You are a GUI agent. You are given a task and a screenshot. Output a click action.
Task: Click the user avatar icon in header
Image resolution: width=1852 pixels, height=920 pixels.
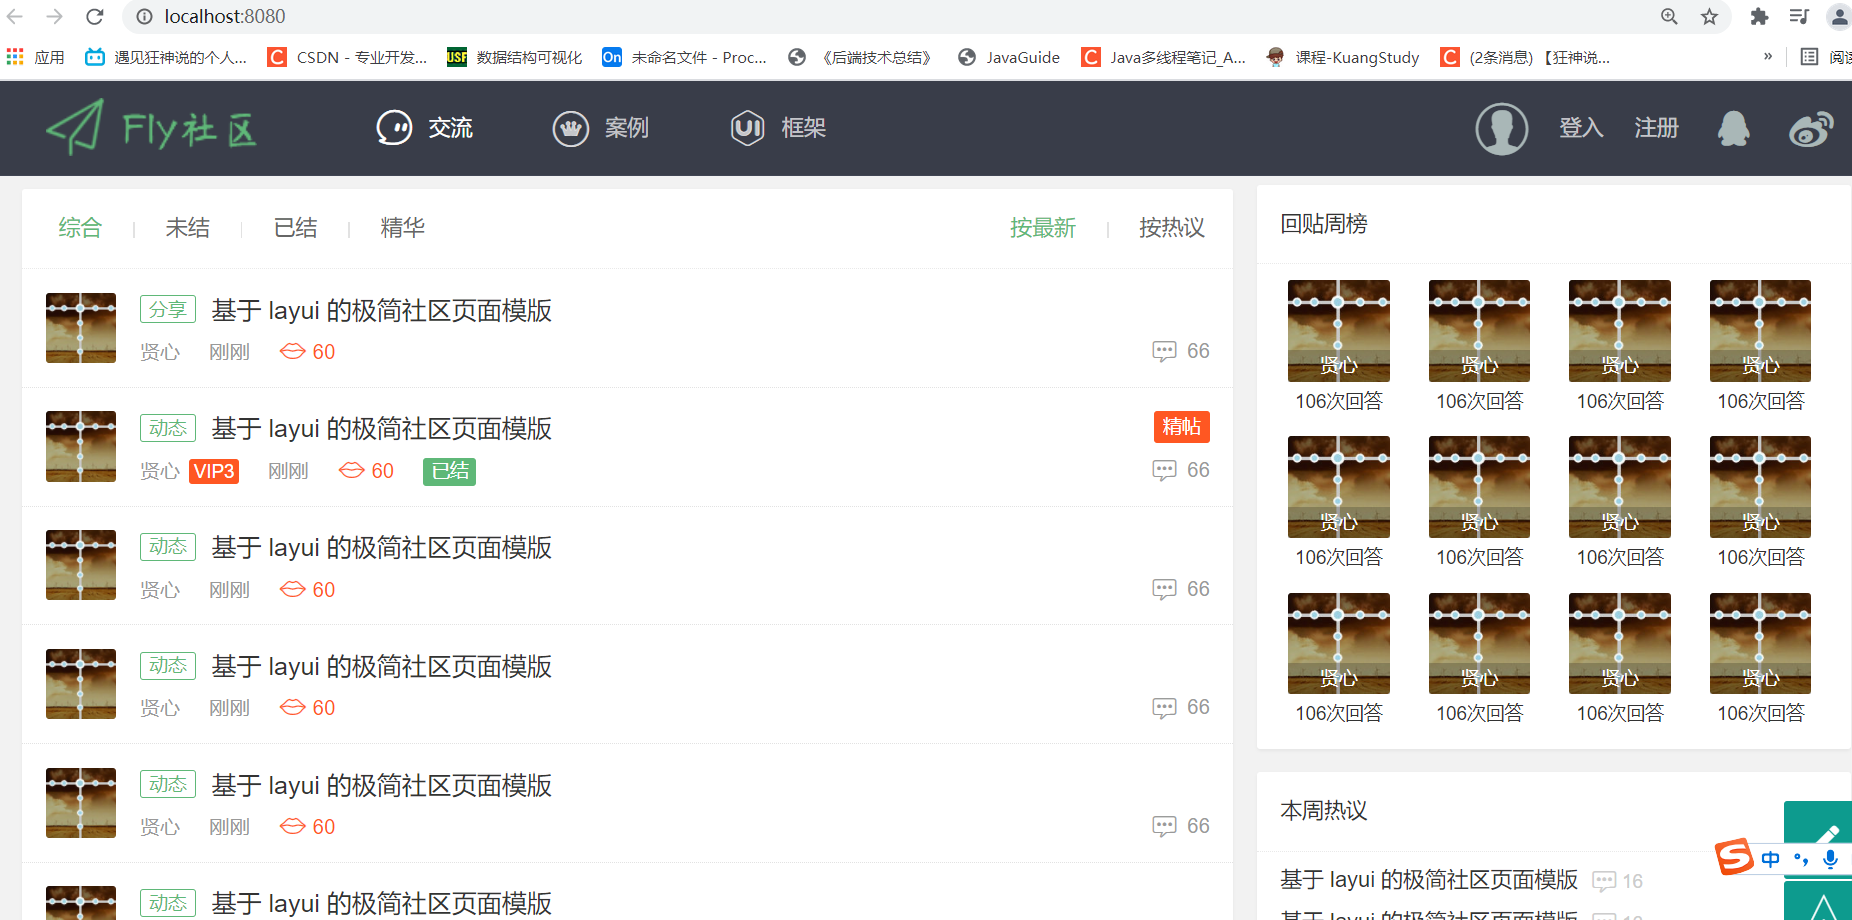click(x=1502, y=128)
